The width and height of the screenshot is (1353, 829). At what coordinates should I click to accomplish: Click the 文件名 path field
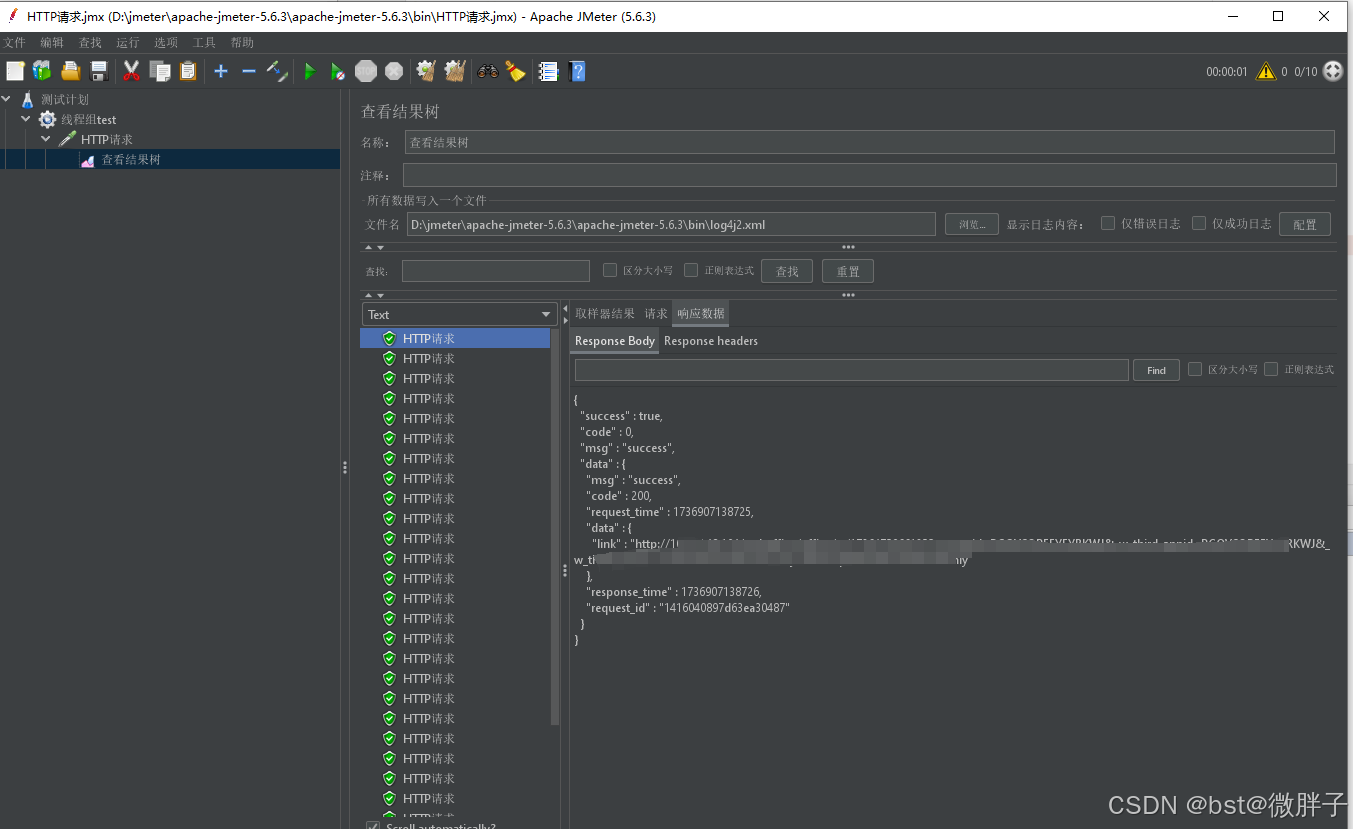(x=671, y=224)
